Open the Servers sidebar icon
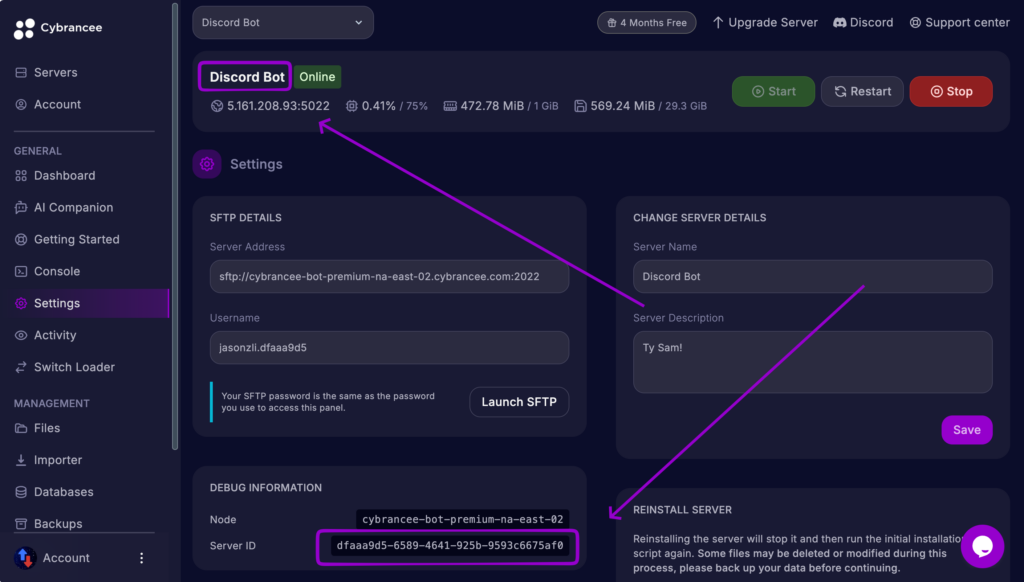The height and width of the screenshot is (582, 1024). (x=21, y=73)
